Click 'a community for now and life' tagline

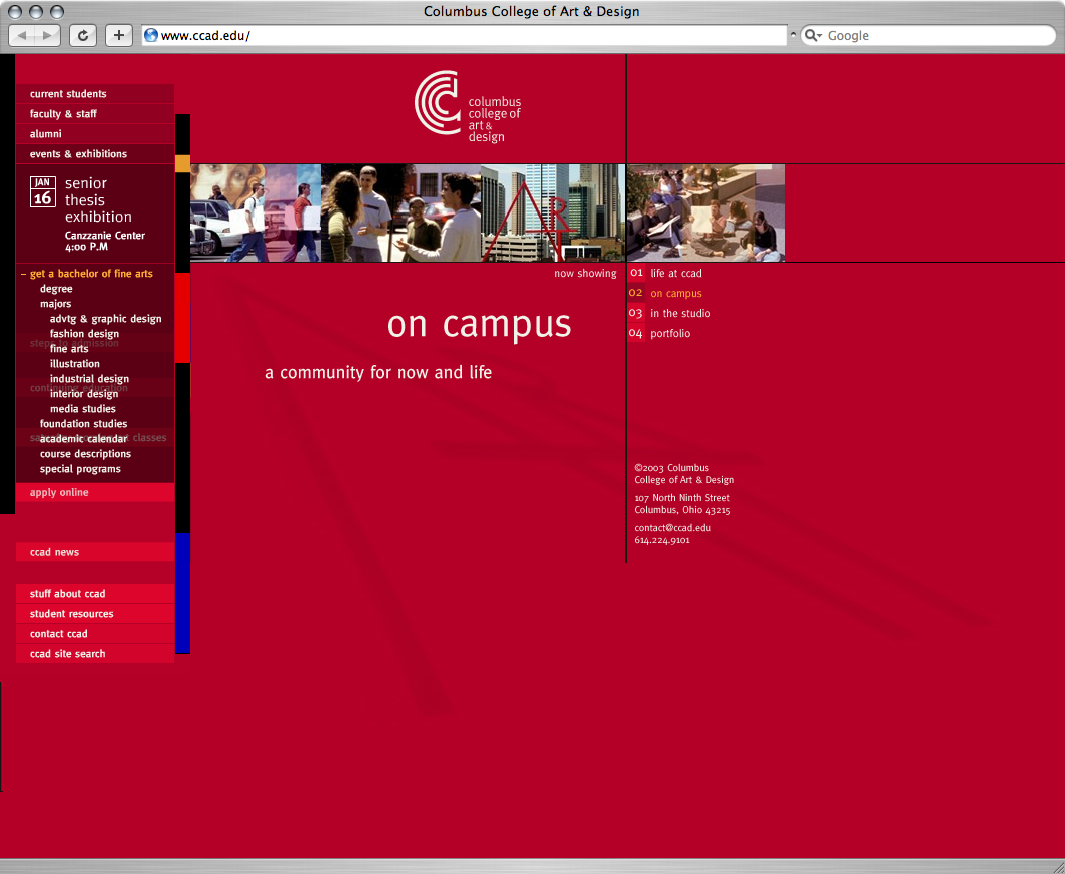[378, 373]
